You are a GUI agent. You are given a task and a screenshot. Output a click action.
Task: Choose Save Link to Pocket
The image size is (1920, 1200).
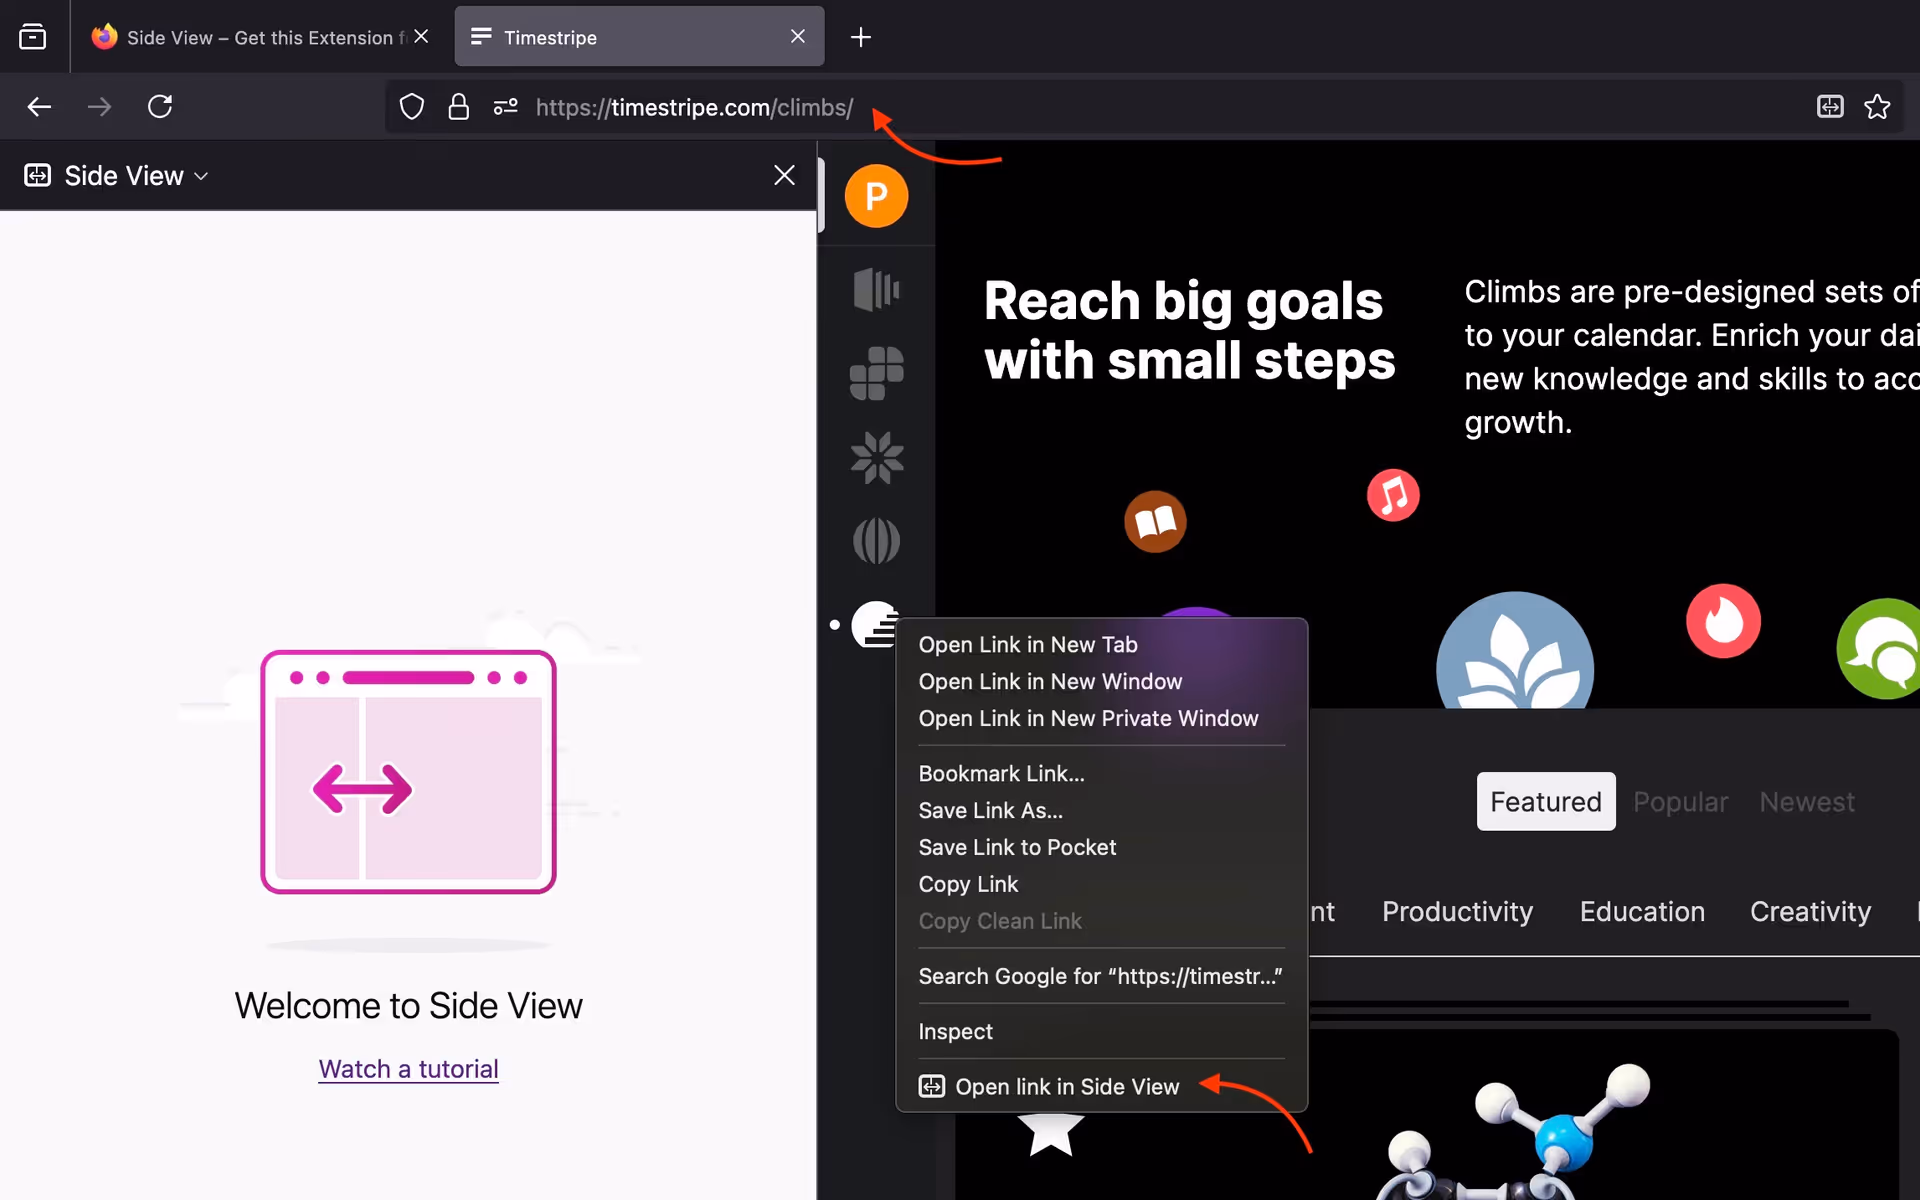point(1101,848)
